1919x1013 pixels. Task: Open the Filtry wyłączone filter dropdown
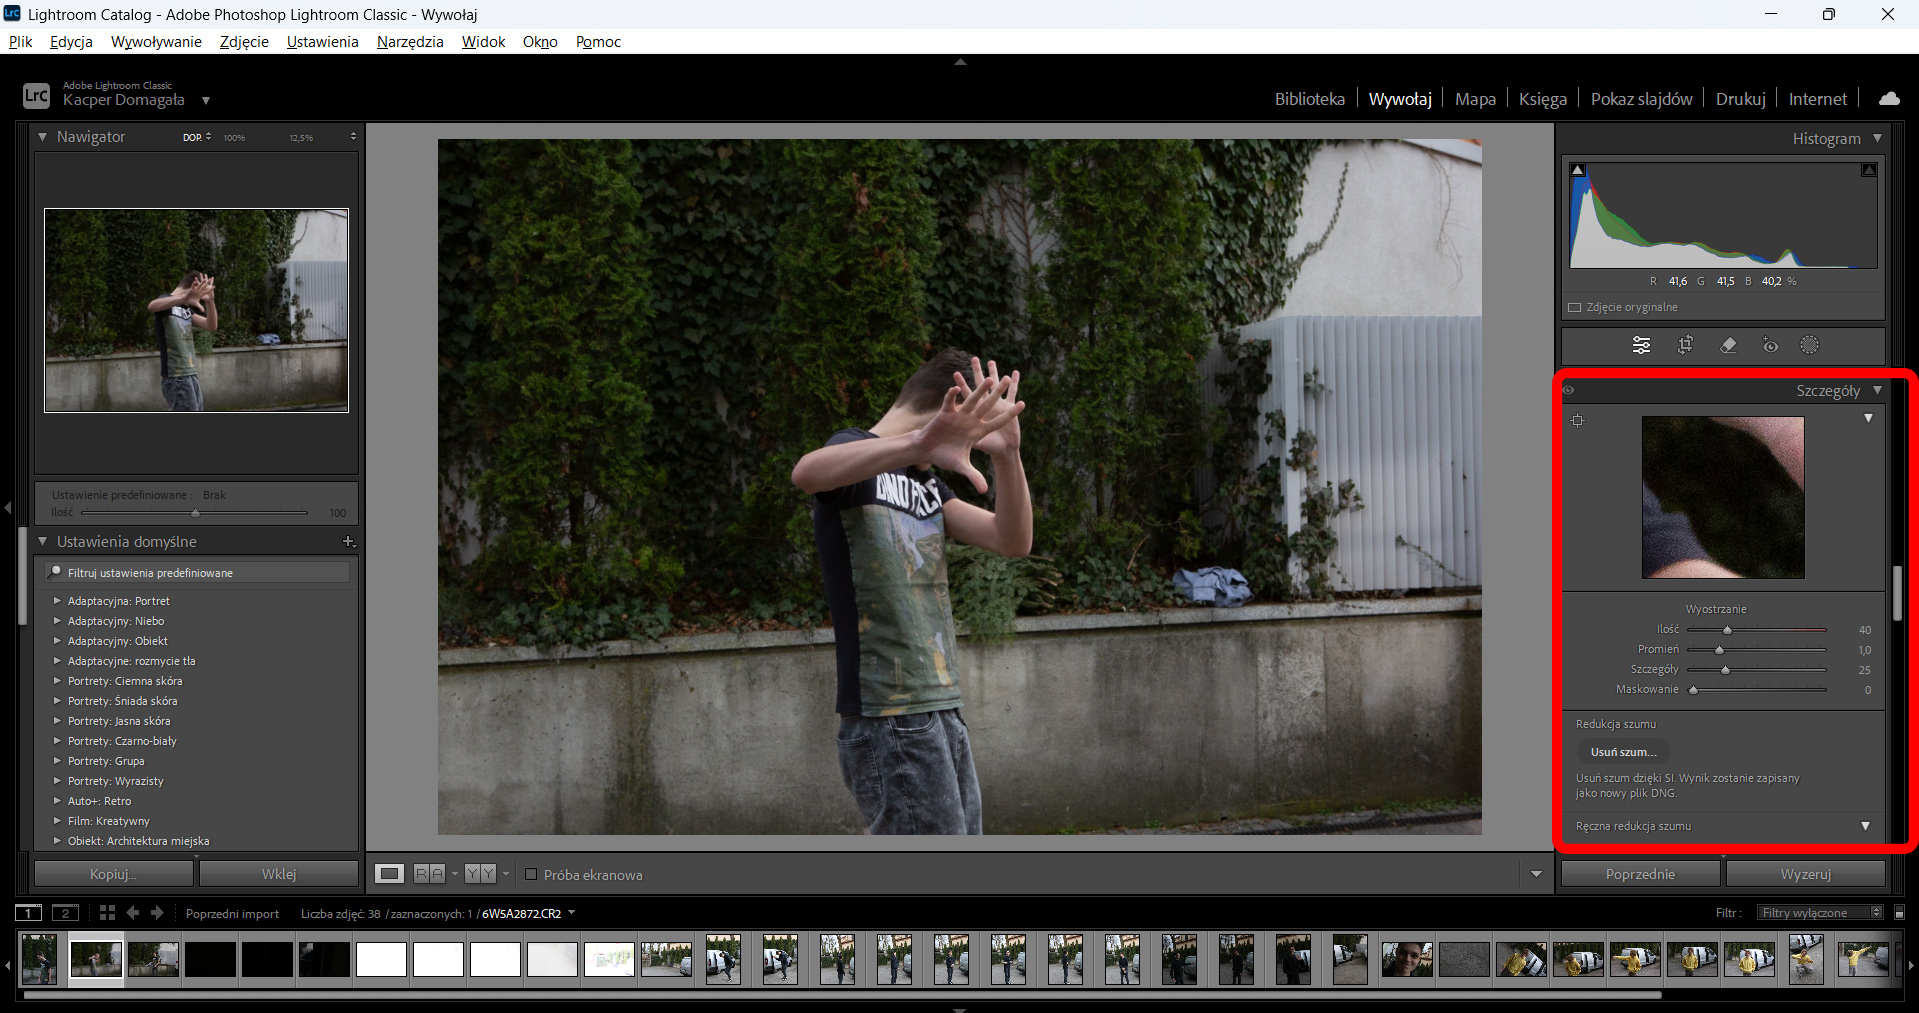tap(1821, 912)
